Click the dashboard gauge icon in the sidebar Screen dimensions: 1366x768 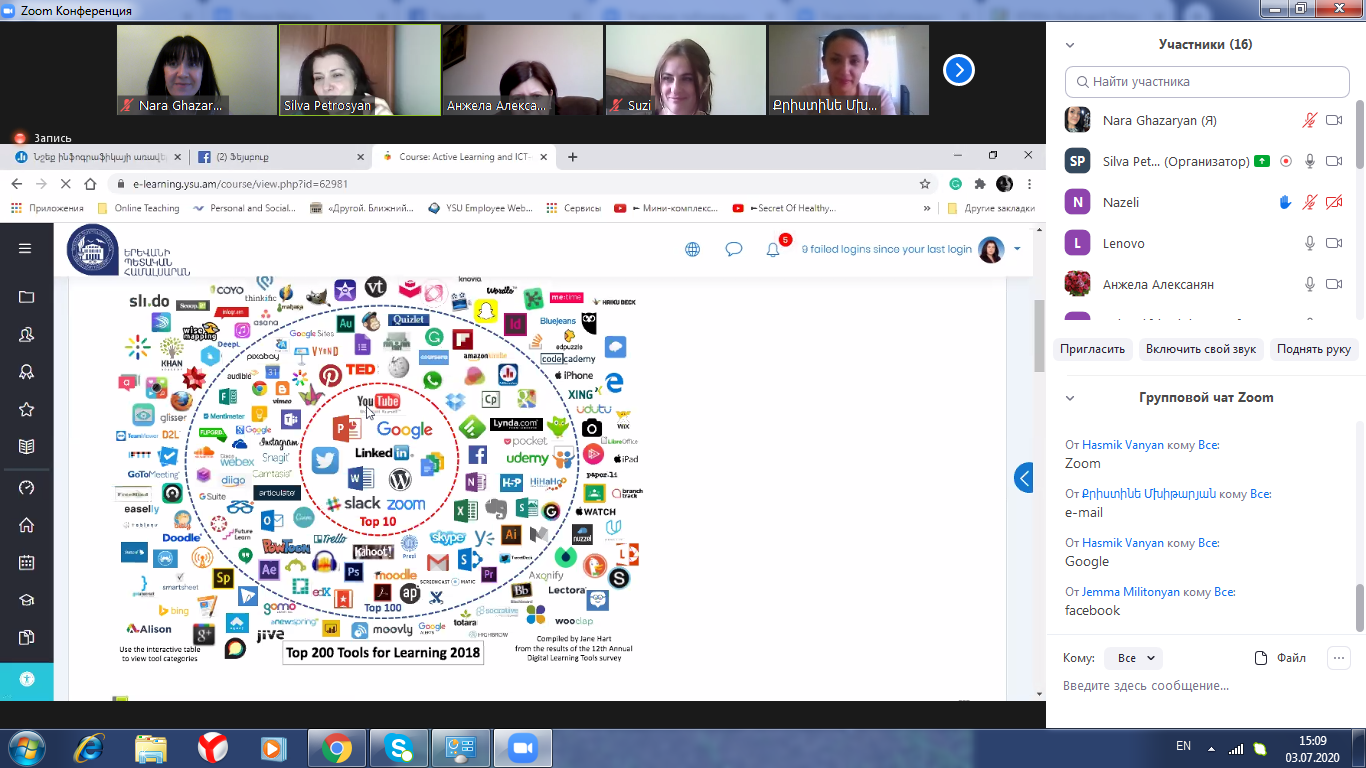coord(27,487)
